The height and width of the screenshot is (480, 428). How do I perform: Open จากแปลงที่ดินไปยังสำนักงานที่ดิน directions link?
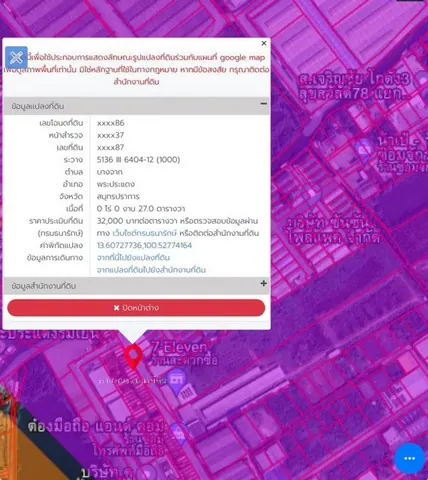151,270
